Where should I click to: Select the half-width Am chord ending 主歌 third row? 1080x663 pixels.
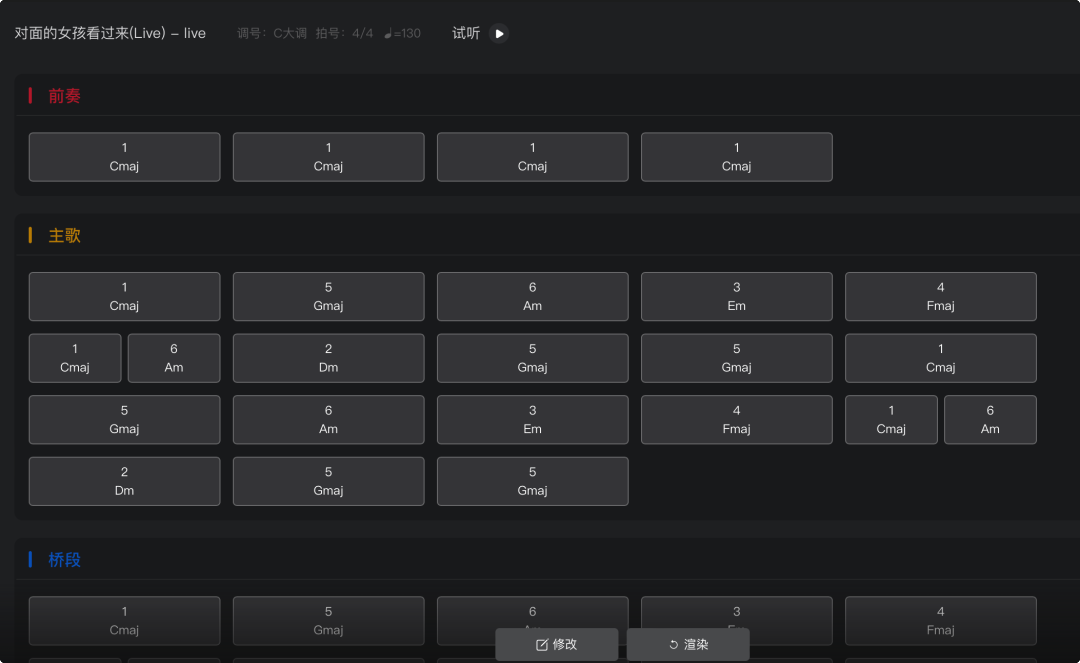(990, 420)
